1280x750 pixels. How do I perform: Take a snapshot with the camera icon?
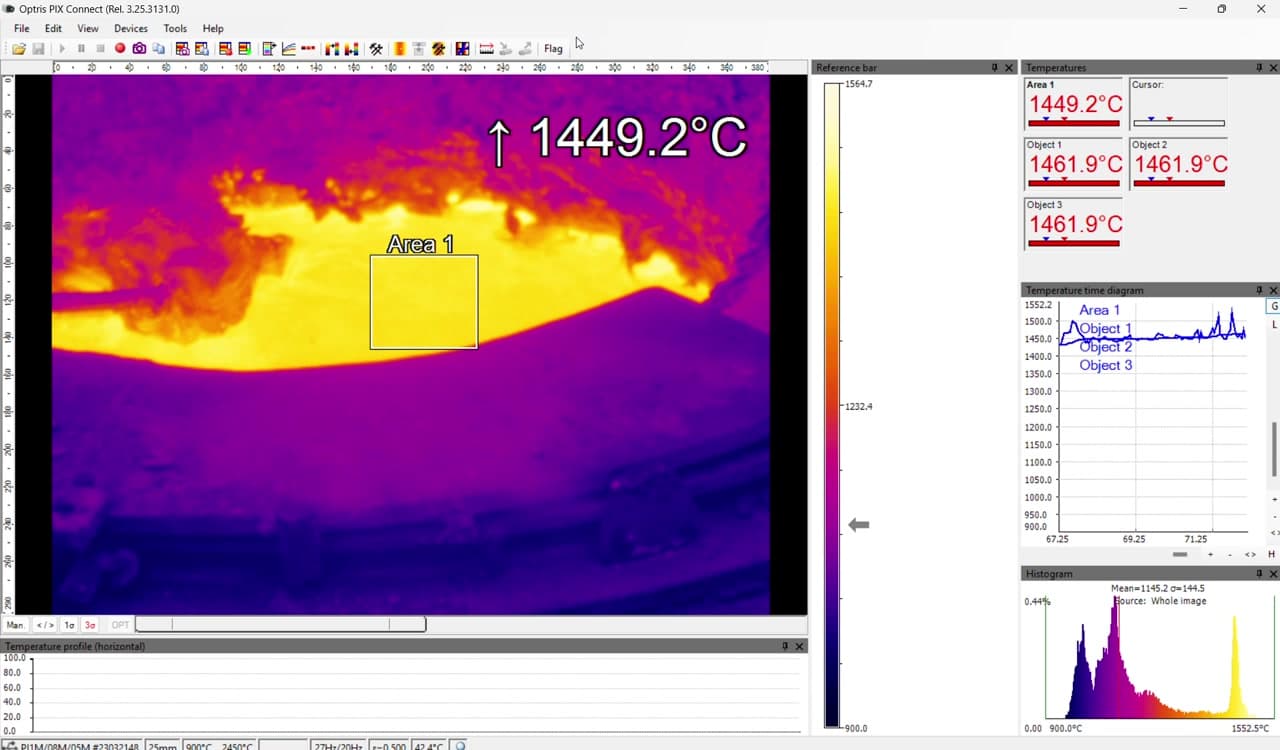pyautogui.click(x=139, y=48)
